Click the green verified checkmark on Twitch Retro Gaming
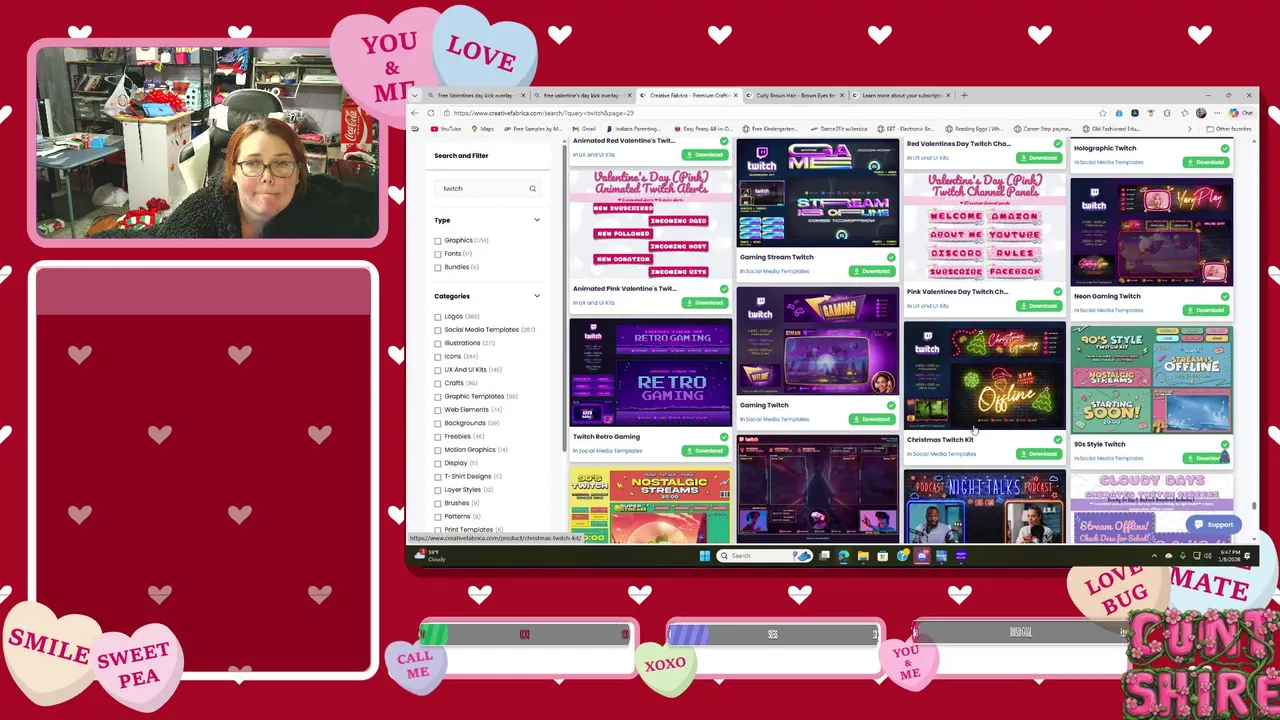This screenshot has width=1280, height=720. (724, 437)
